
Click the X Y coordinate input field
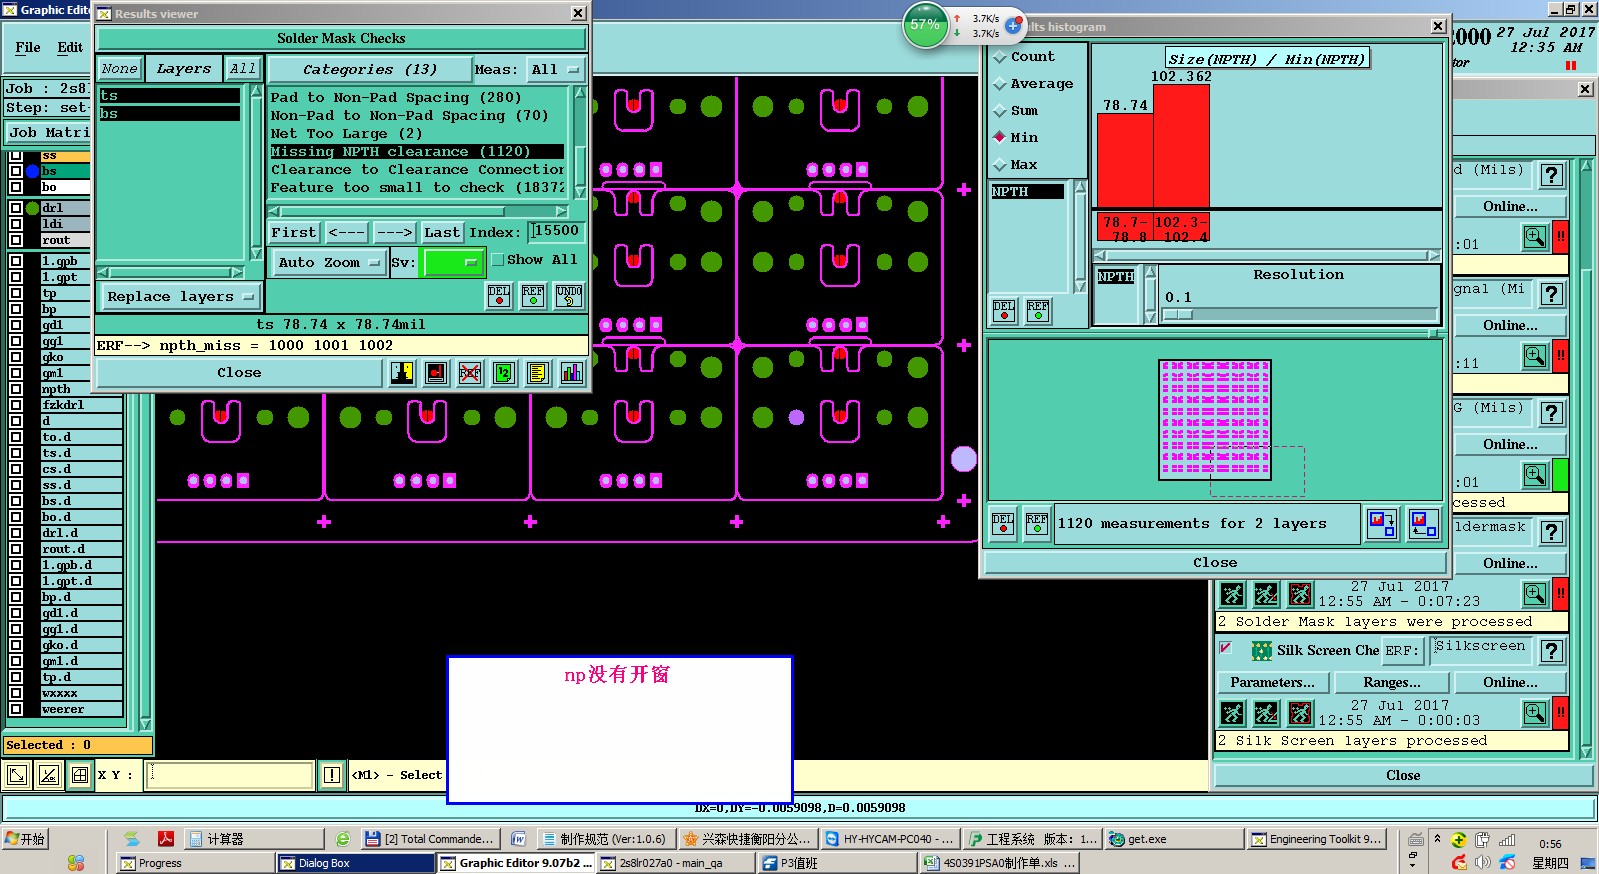click(230, 775)
